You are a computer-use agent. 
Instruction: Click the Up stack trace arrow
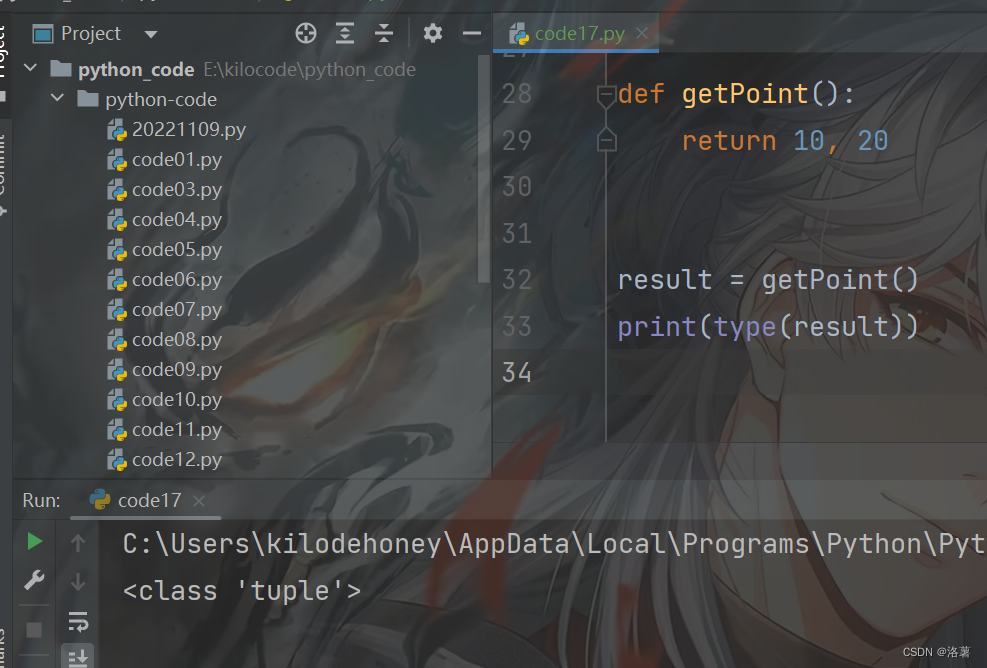coord(78,543)
